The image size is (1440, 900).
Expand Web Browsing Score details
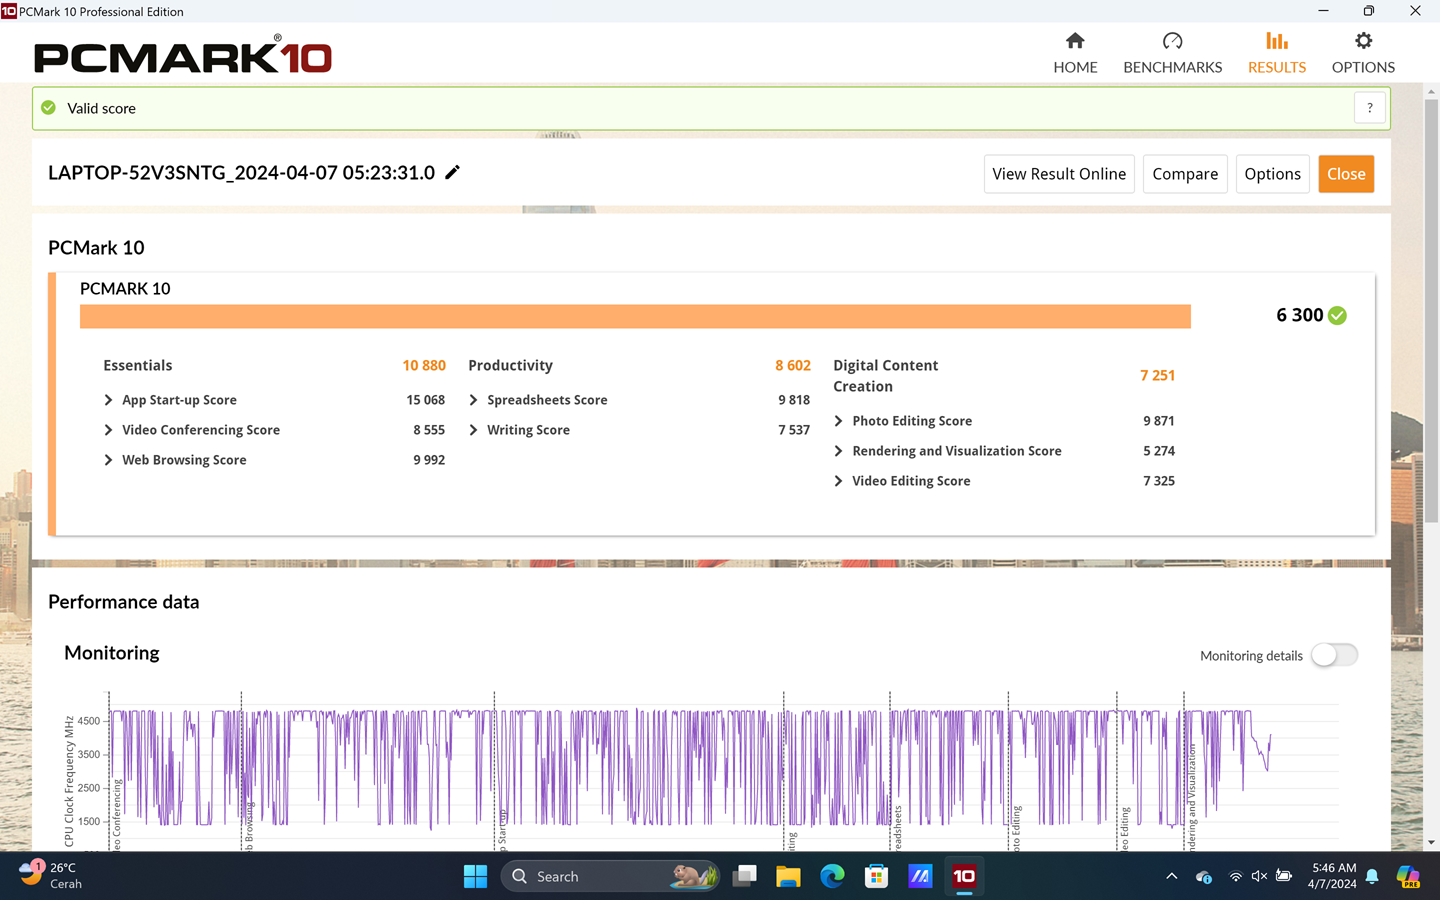click(x=108, y=460)
